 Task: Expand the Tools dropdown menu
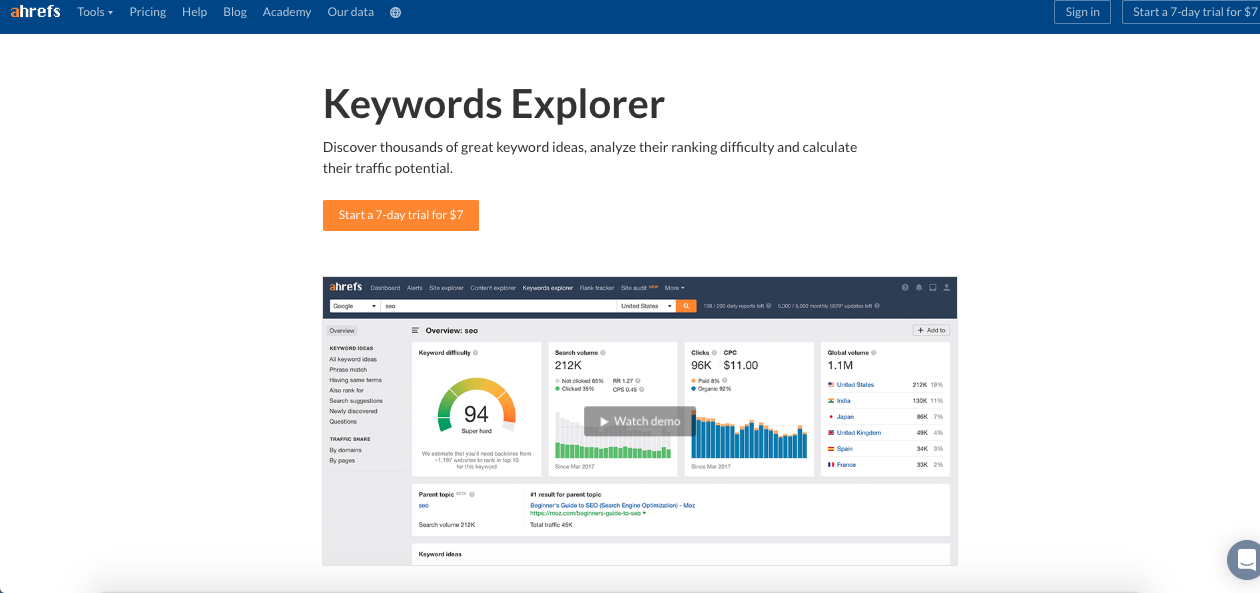(95, 12)
